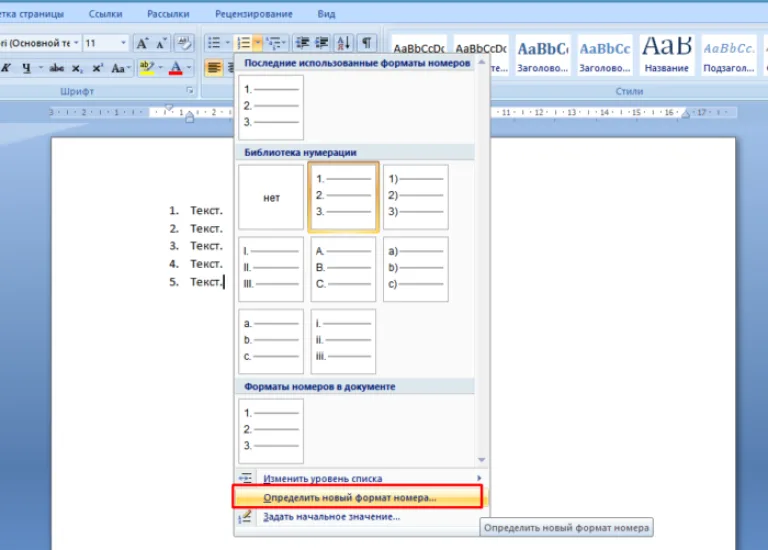Open font size dropdown
Screen dimensions: 768x550
click(x=123, y=43)
